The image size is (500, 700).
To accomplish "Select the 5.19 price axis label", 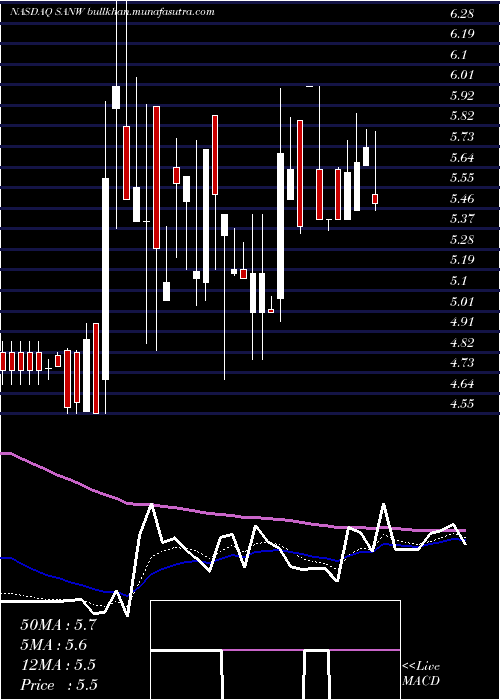I will click(x=462, y=260).
